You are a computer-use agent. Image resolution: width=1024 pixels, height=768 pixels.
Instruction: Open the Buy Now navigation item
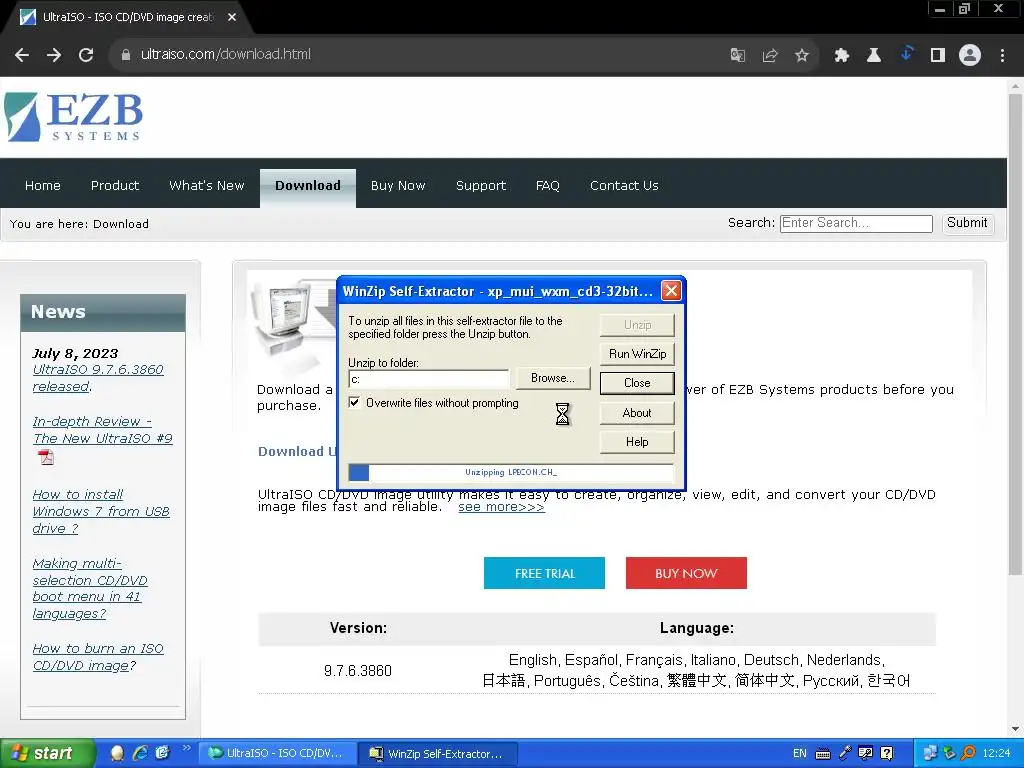point(398,185)
